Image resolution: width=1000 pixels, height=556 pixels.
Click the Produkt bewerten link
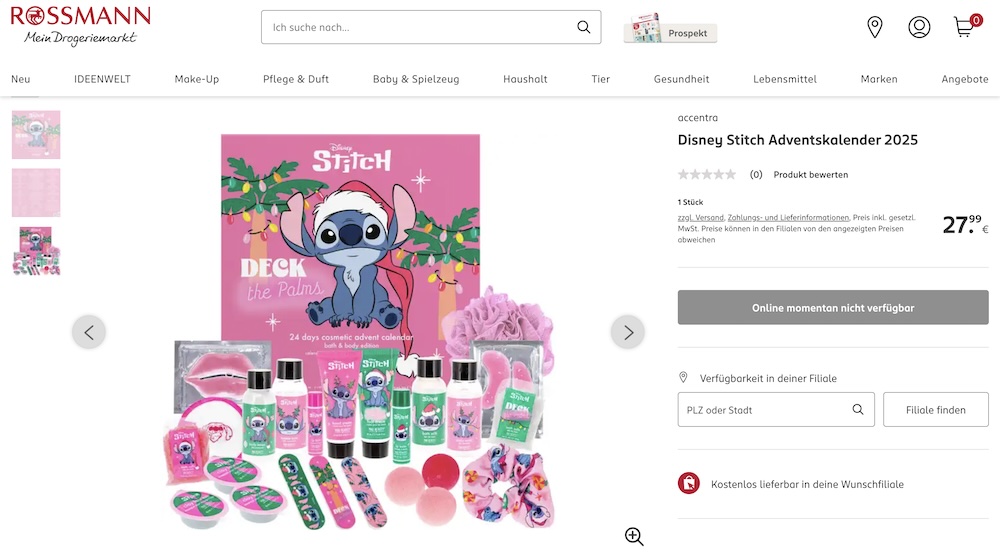[810, 175]
